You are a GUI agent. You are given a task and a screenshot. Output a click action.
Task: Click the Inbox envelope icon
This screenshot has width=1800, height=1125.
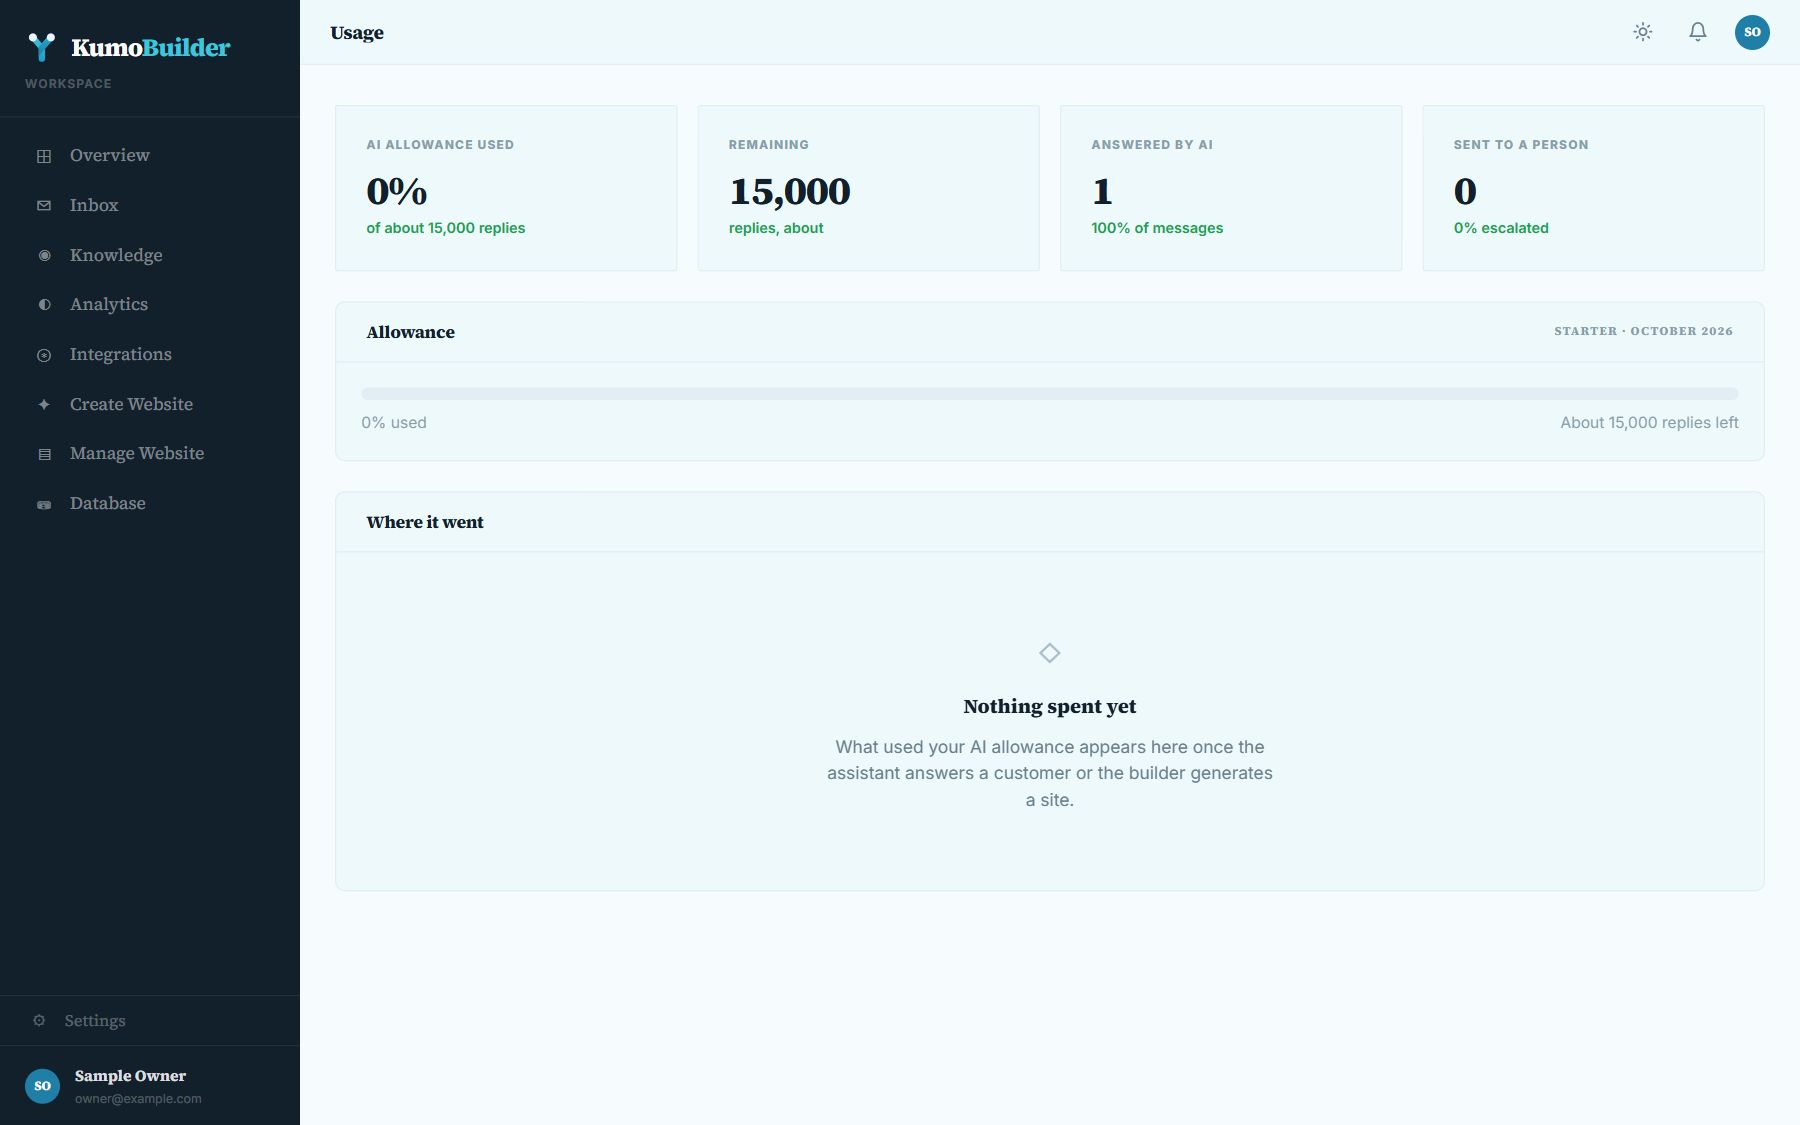coord(44,205)
